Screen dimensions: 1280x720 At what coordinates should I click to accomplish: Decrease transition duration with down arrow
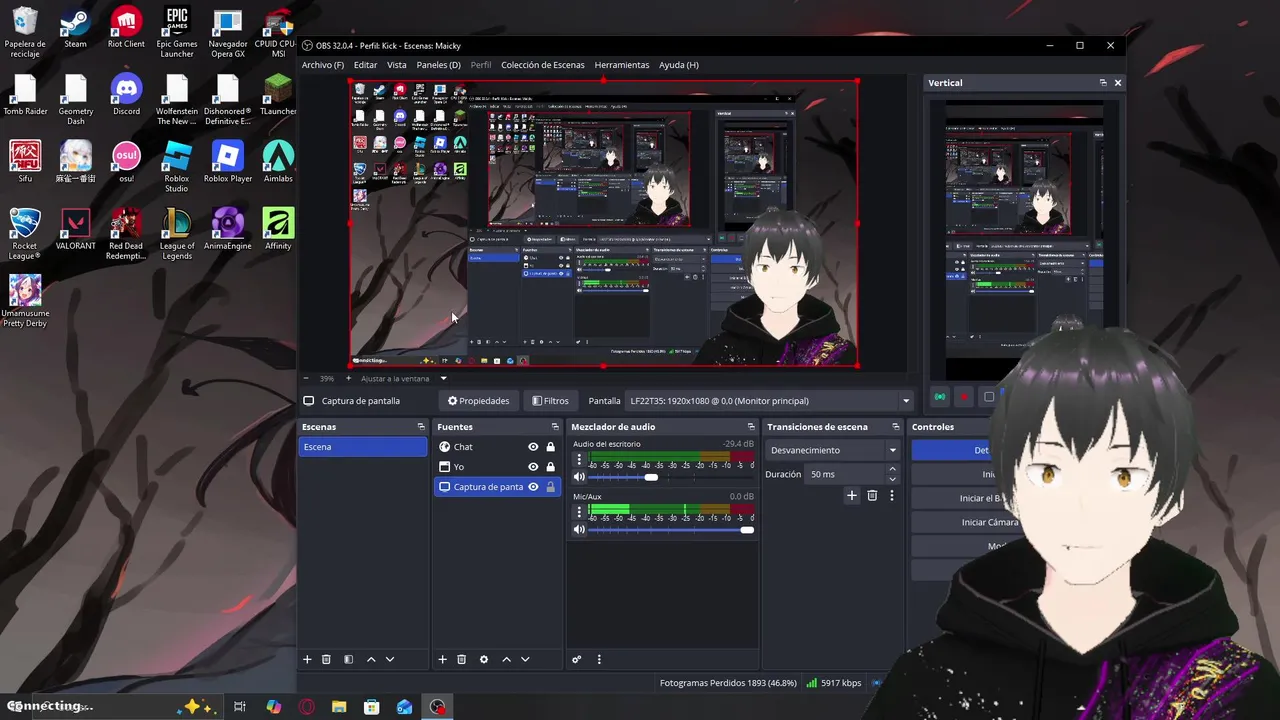[x=892, y=479]
